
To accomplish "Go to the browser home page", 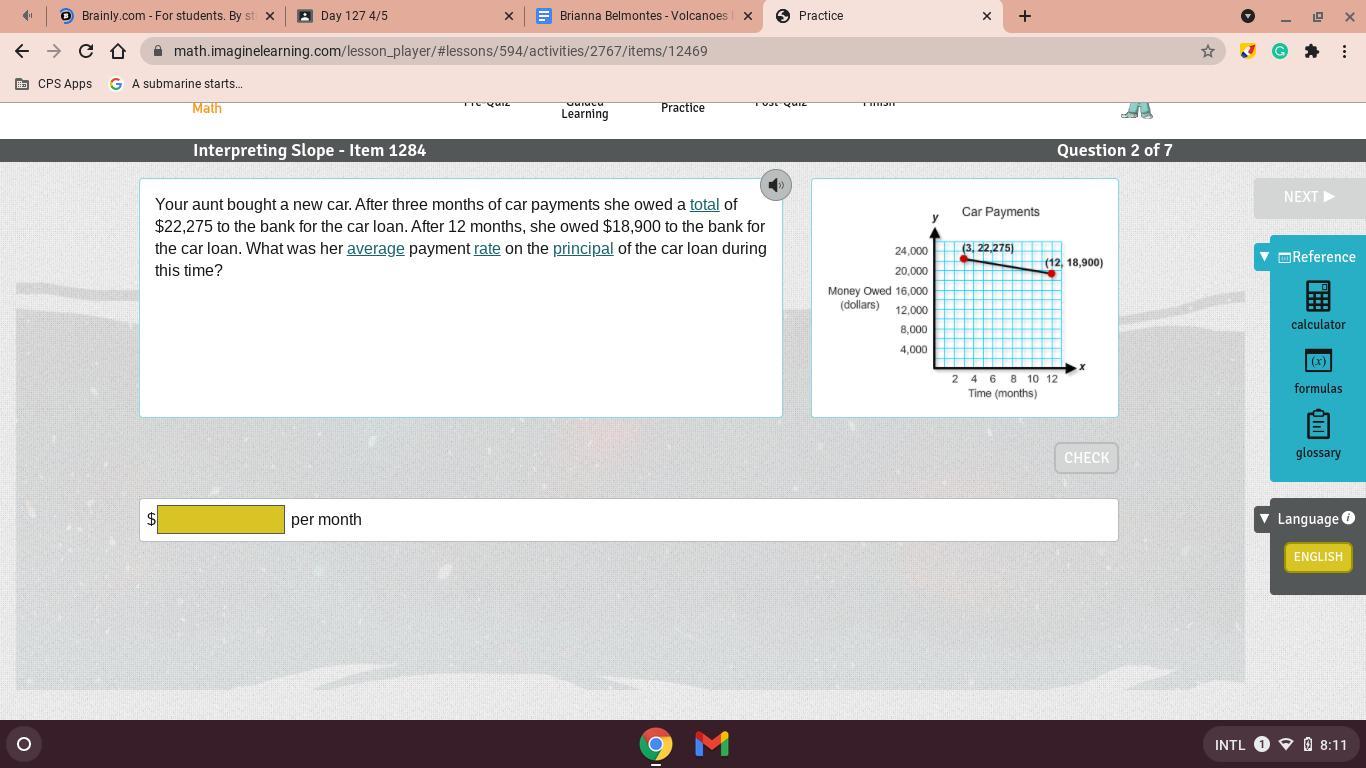I will click(x=118, y=51).
